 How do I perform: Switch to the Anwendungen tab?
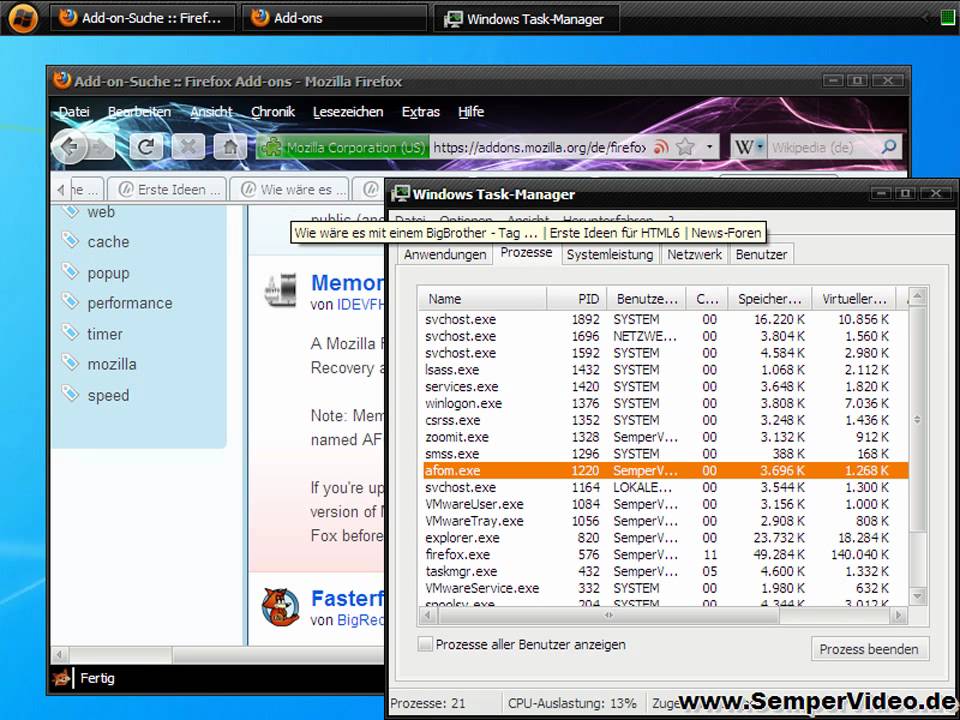[x=445, y=254]
